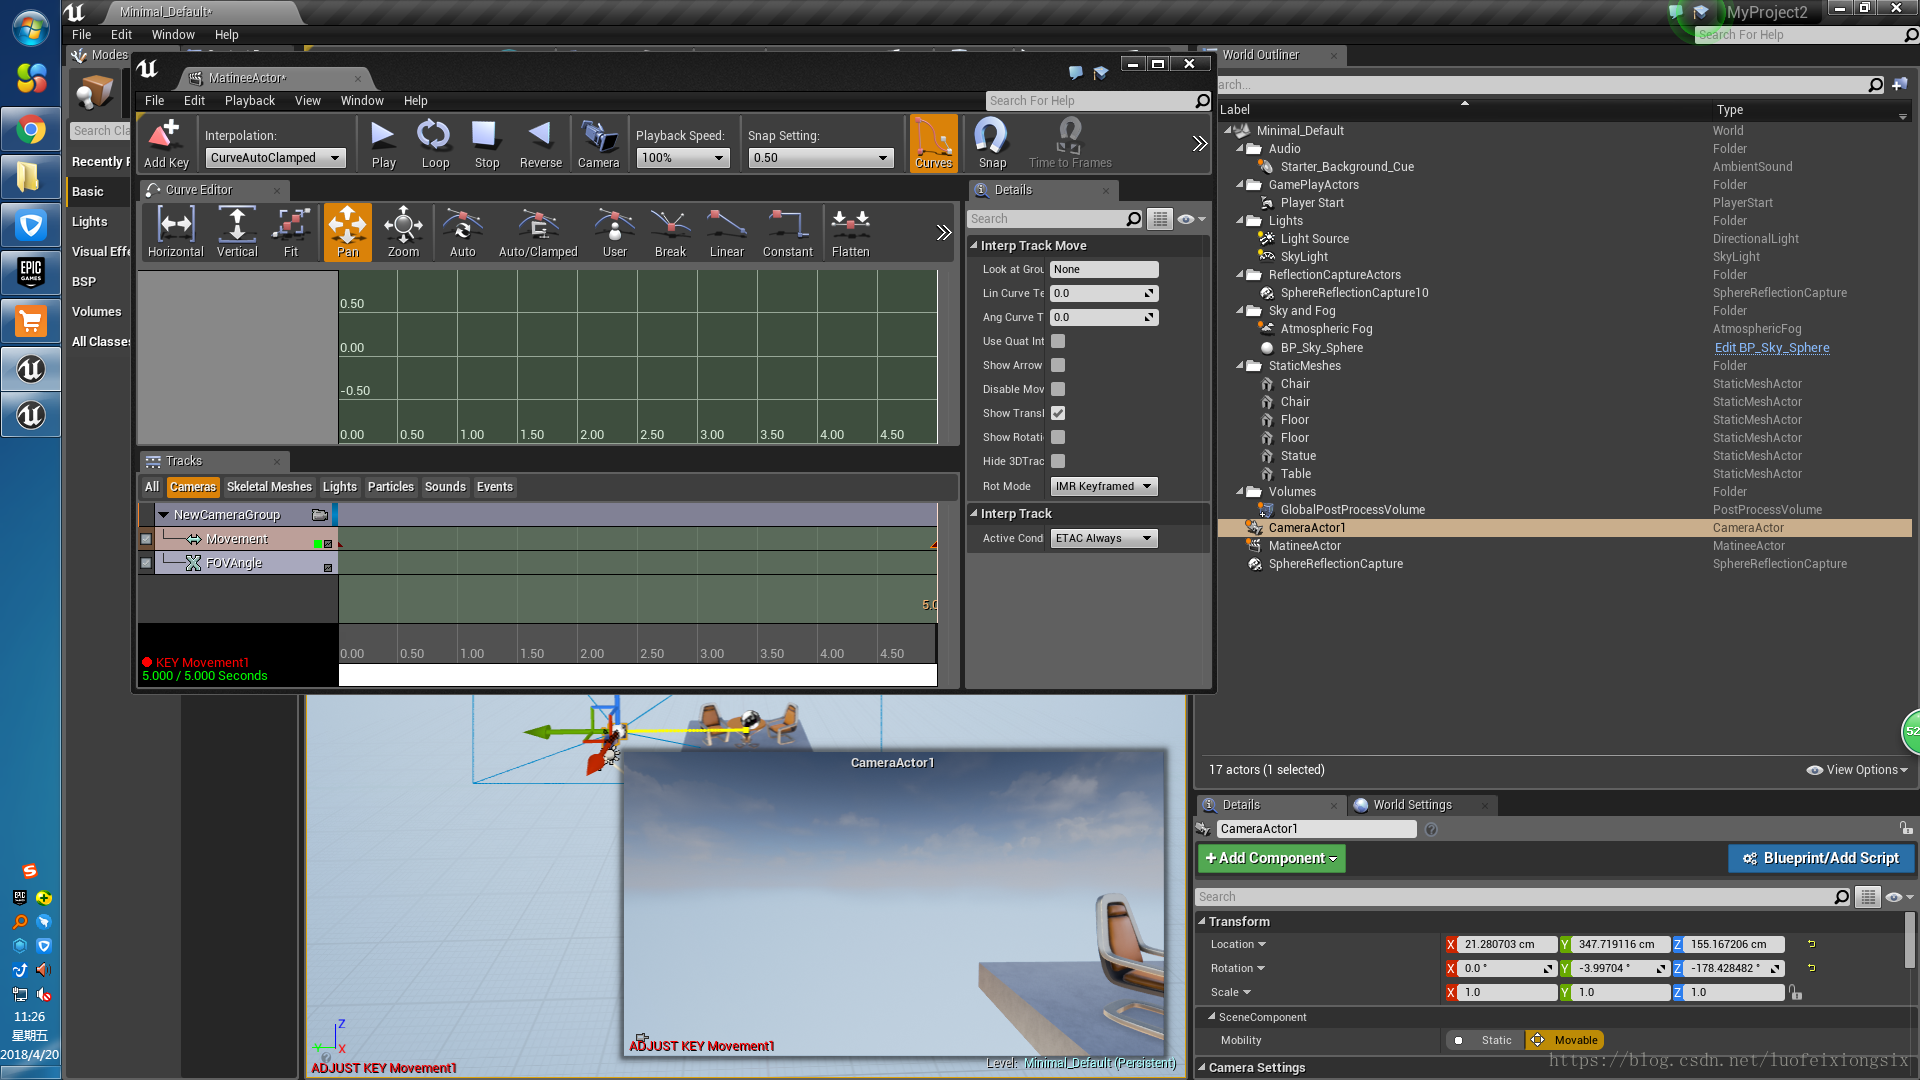Image resolution: width=1920 pixels, height=1080 pixels.
Task: Set tangent to Linear
Action: 727,232
